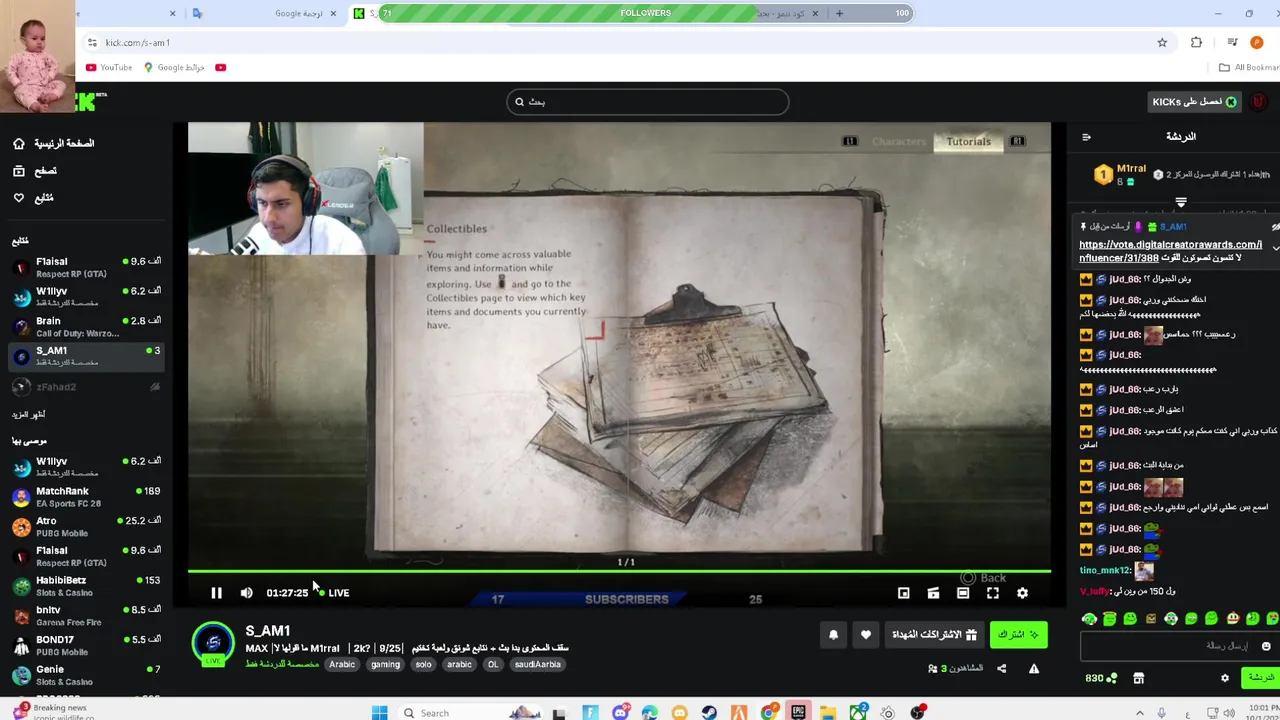This screenshot has width=1280, height=720.
Task: Open Atro PUBG Mobile channel
Action: pyautogui.click(x=85, y=526)
